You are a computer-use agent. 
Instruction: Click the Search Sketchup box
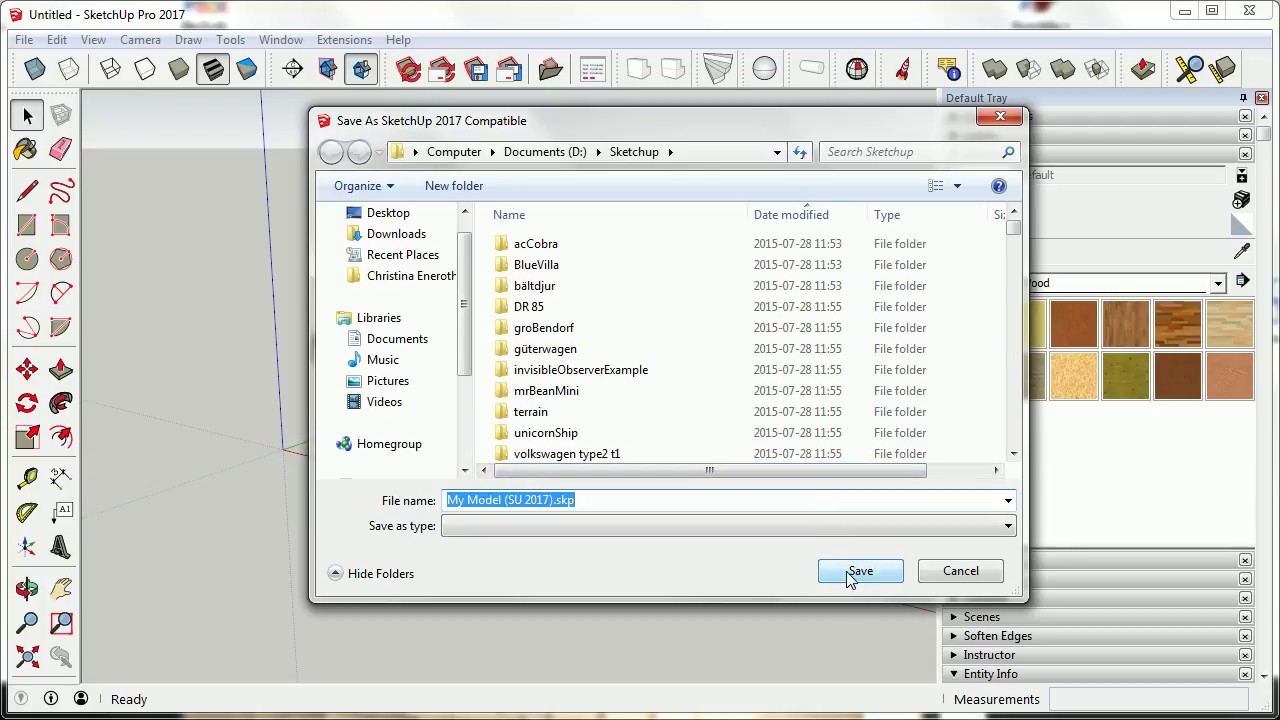point(919,152)
